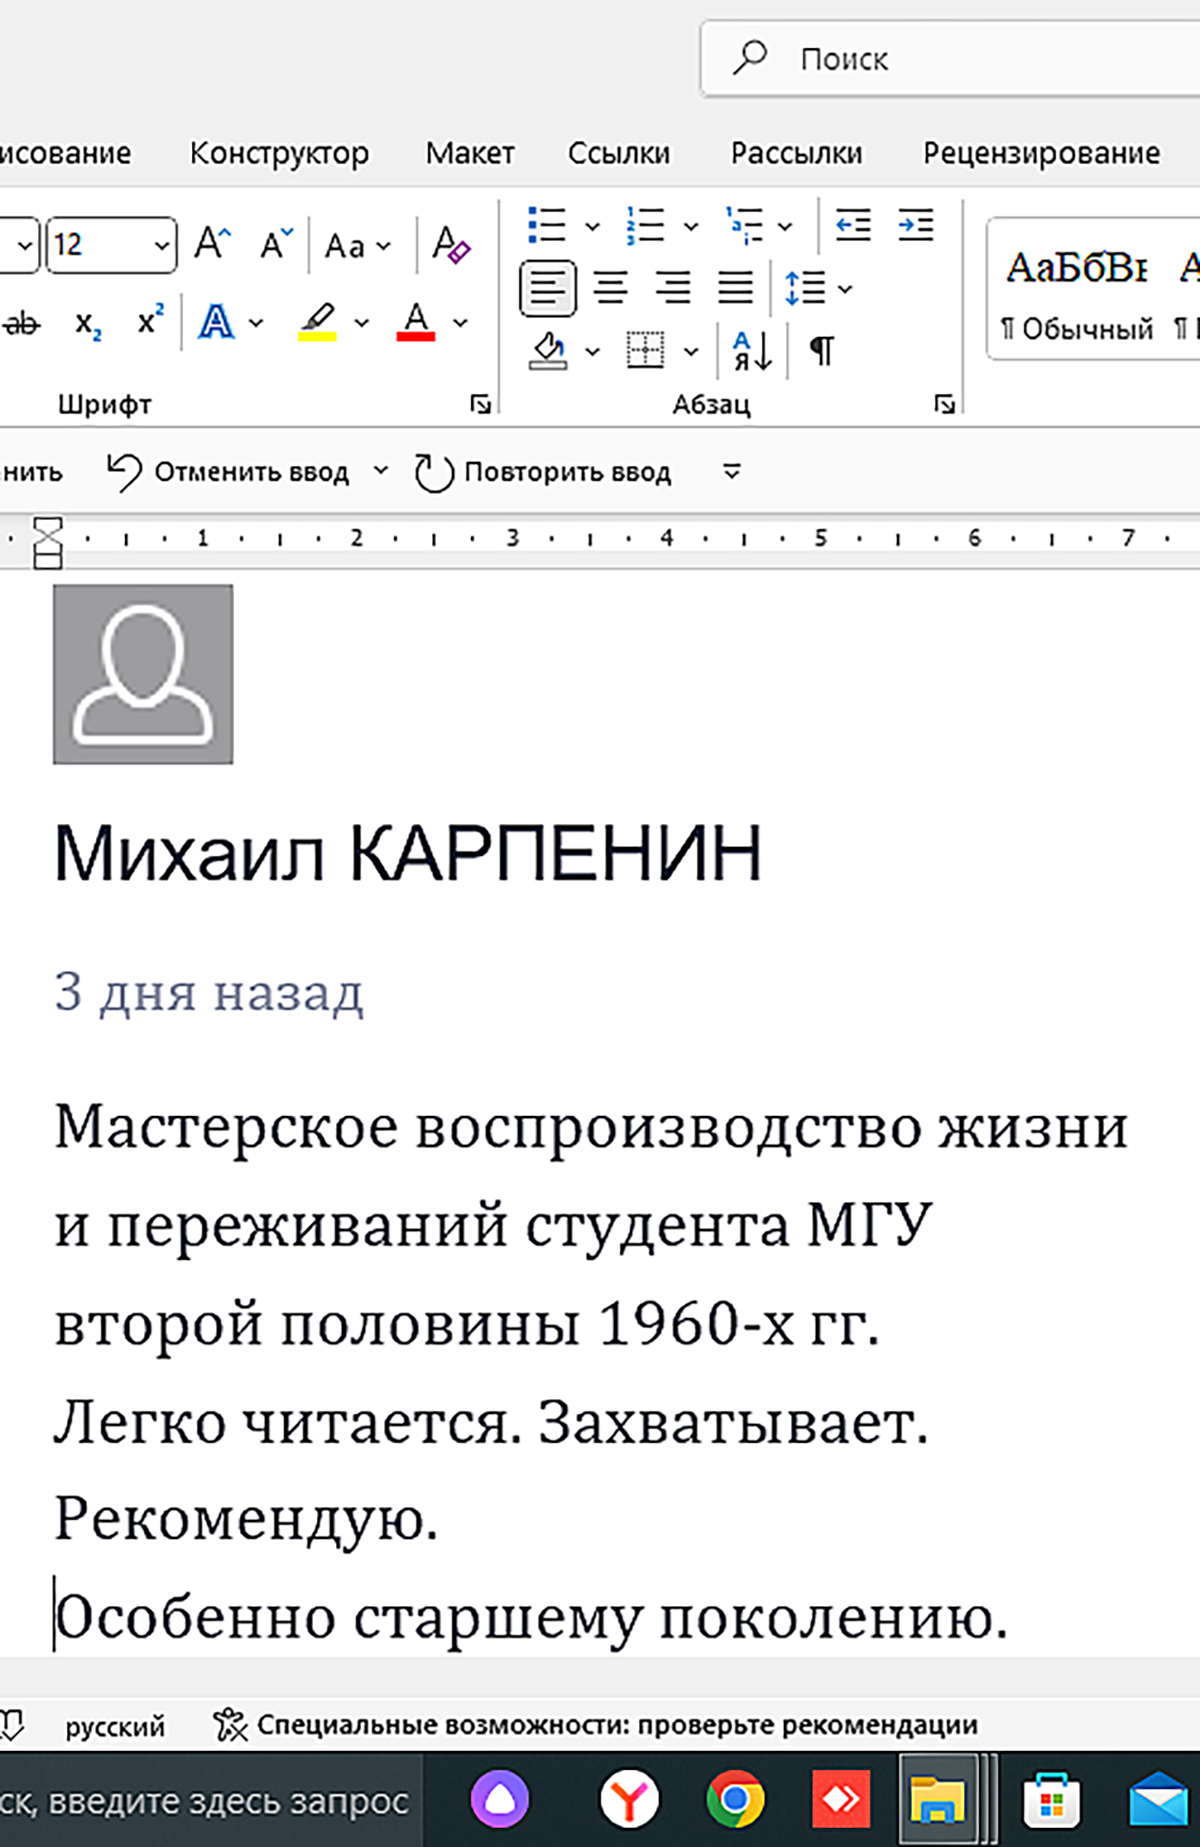Click Отменить ввод undo button
This screenshot has height=1847, width=1200.
(228, 472)
